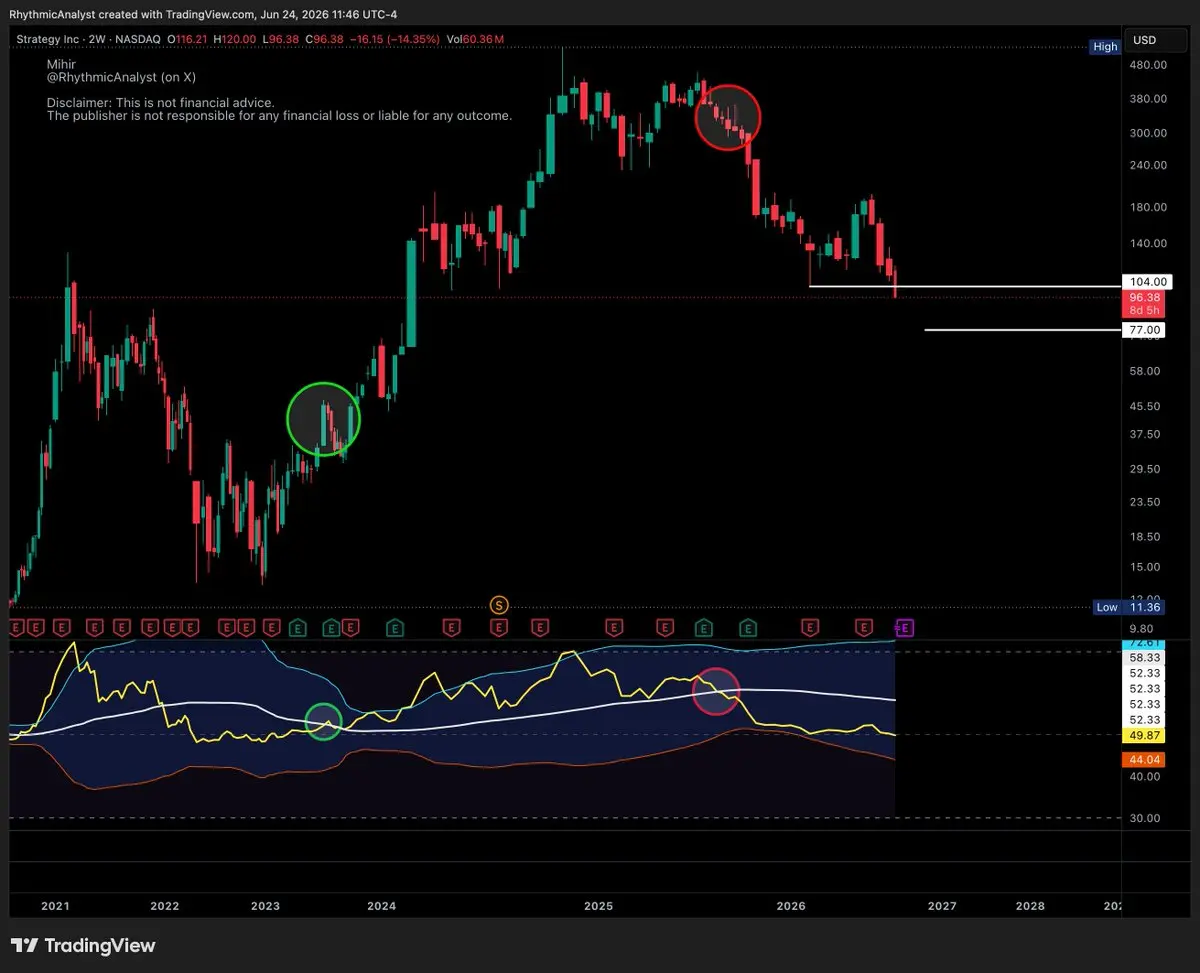This screenshot has height=973, width=1200.
Task: Click the 380.00 price axis value
Action: click(x=1147, y=99)
